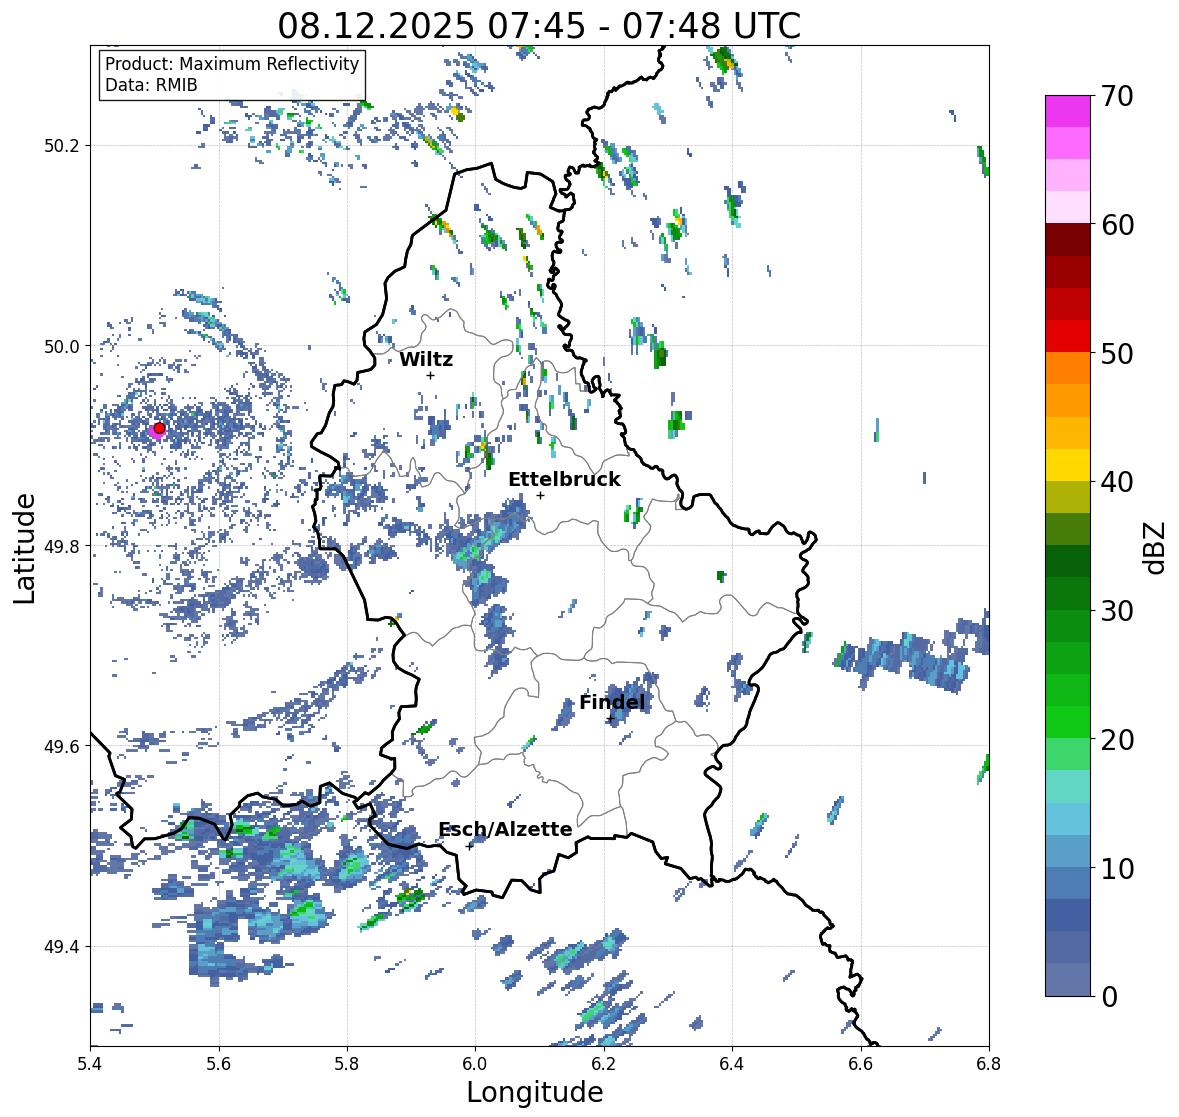Click the Findel label on map
The width and height of the screenshot is (1179, 1117).
(x=612, y=702)
